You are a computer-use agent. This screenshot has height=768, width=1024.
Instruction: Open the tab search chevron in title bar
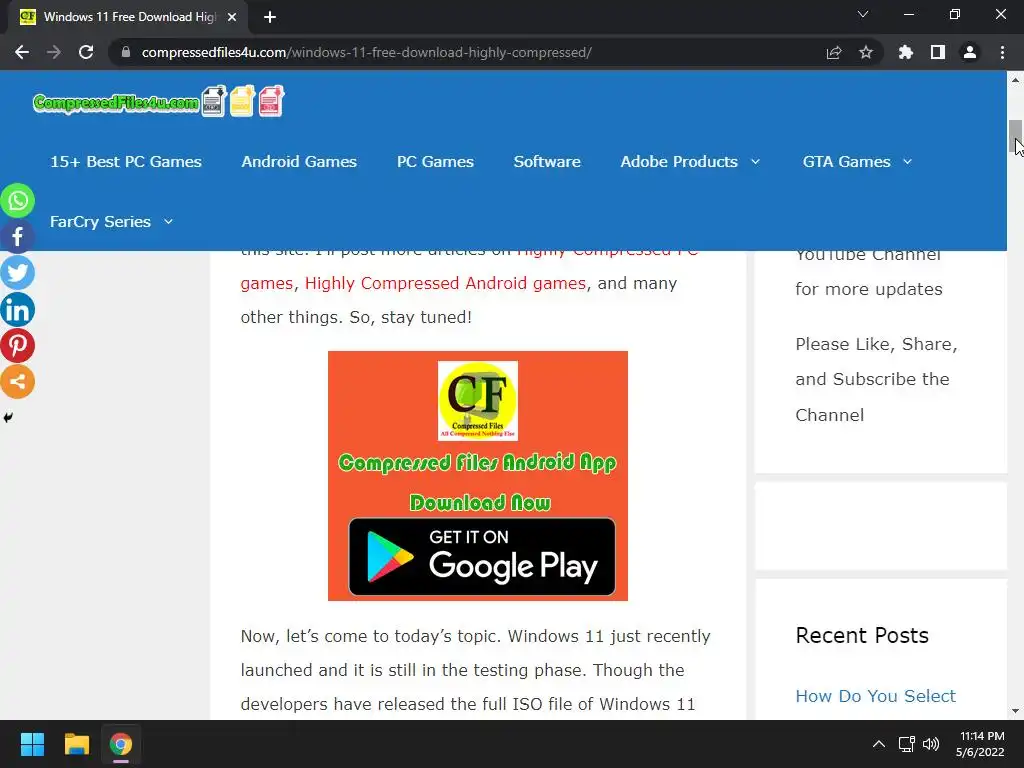coord(863,14)
